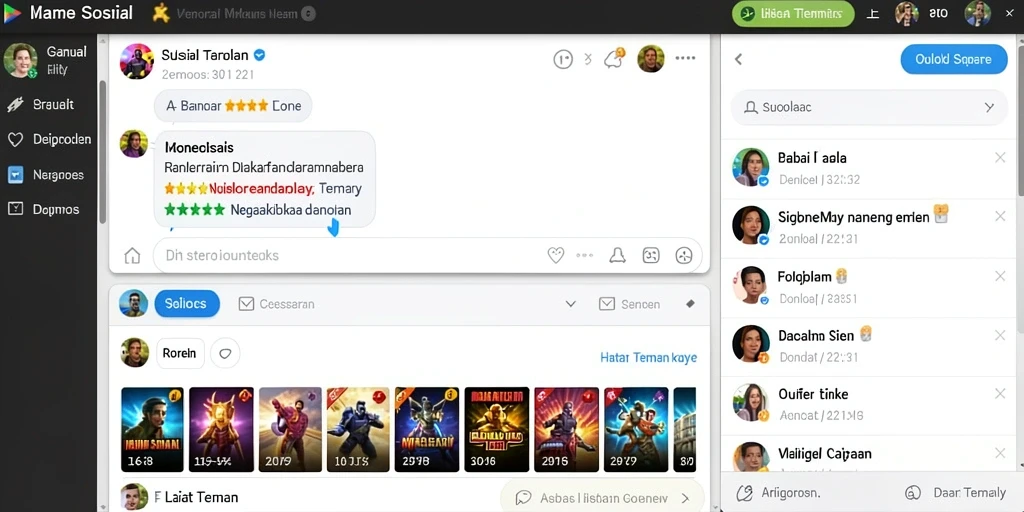Click the Sencen mail option
1024x512 pixels.
[630, 304]
